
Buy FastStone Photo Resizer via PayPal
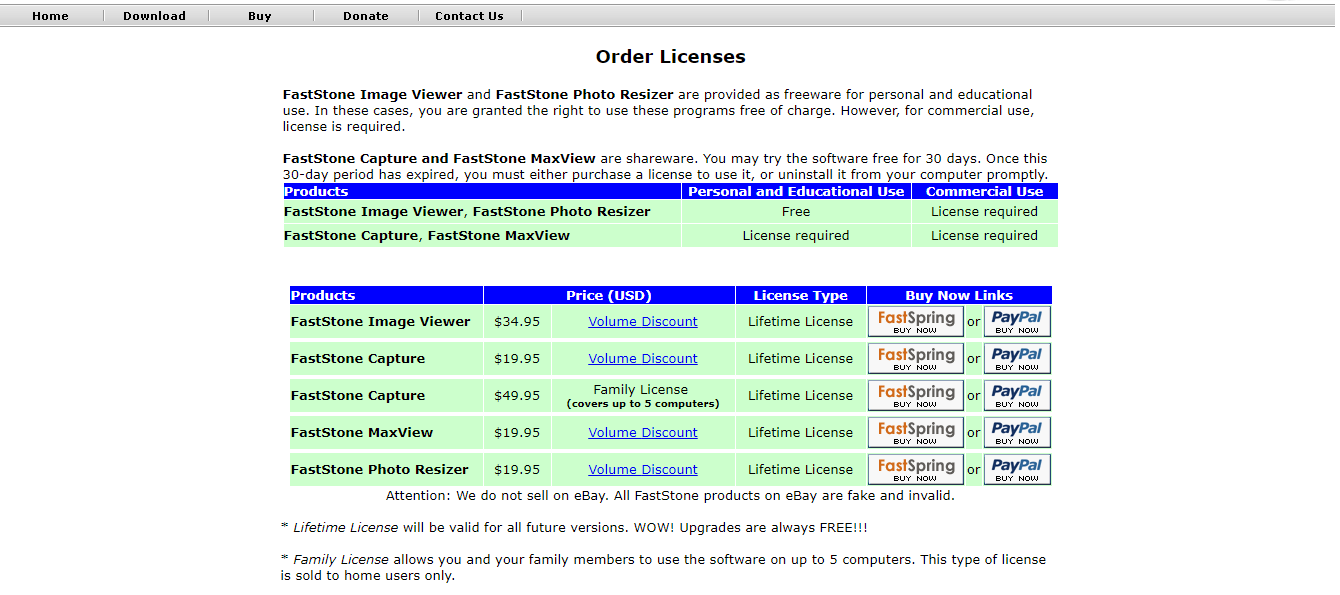point(1017,470)
